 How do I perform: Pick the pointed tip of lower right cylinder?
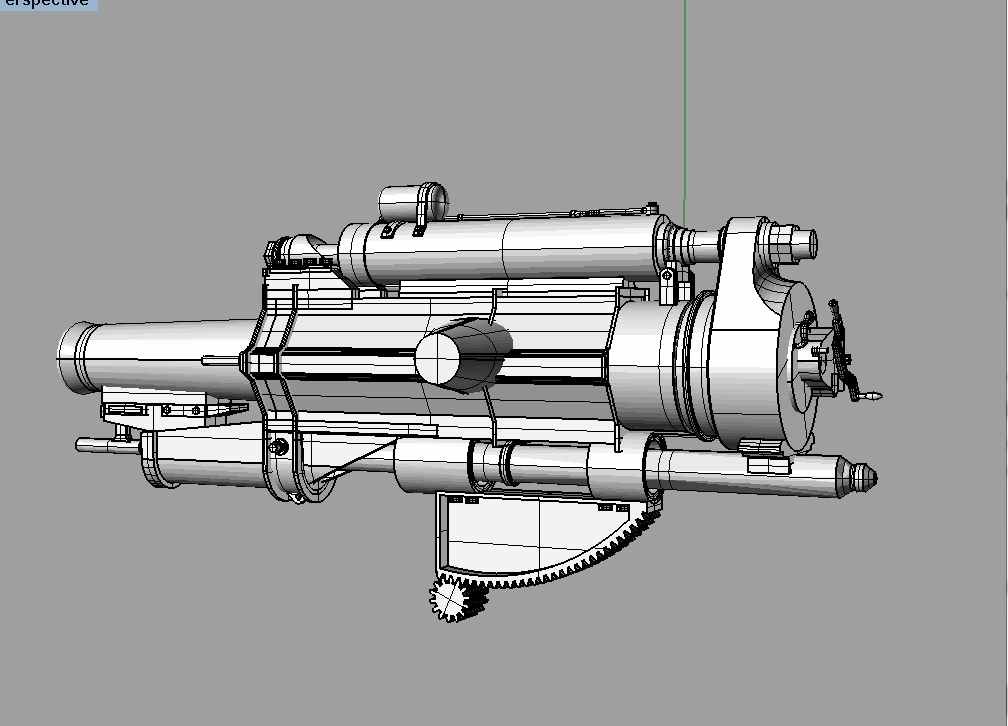click(864, 479)
